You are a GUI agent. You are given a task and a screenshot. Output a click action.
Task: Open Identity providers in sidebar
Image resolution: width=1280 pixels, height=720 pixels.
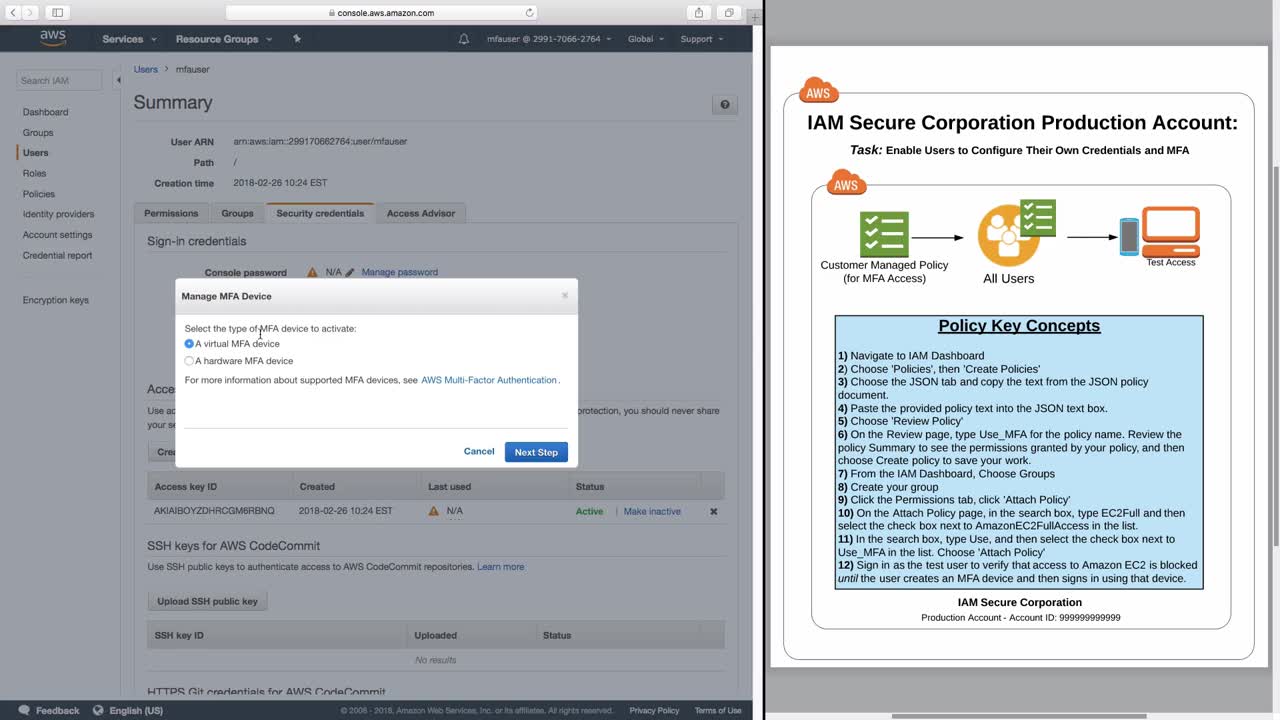pyautogui.click(x=58, y=214)
